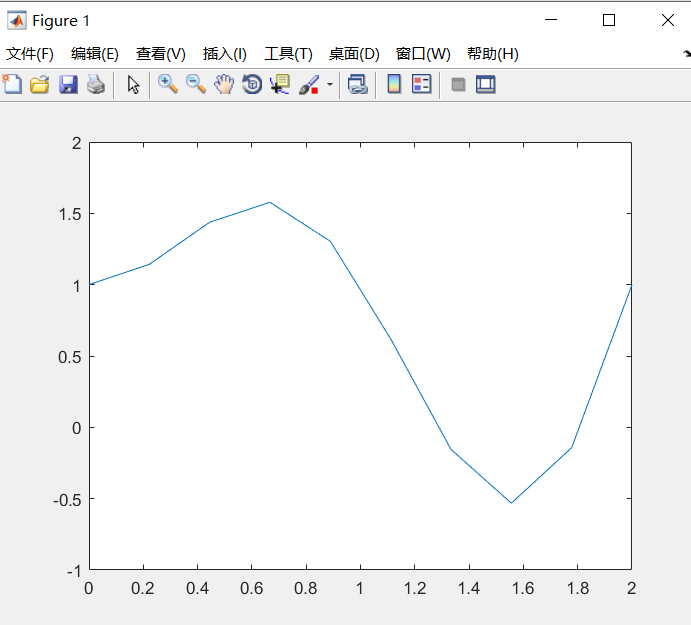This screenshot has width=691, height=625.
Task: Print the figure using the printer icon
Action: [x=96, y=84]
